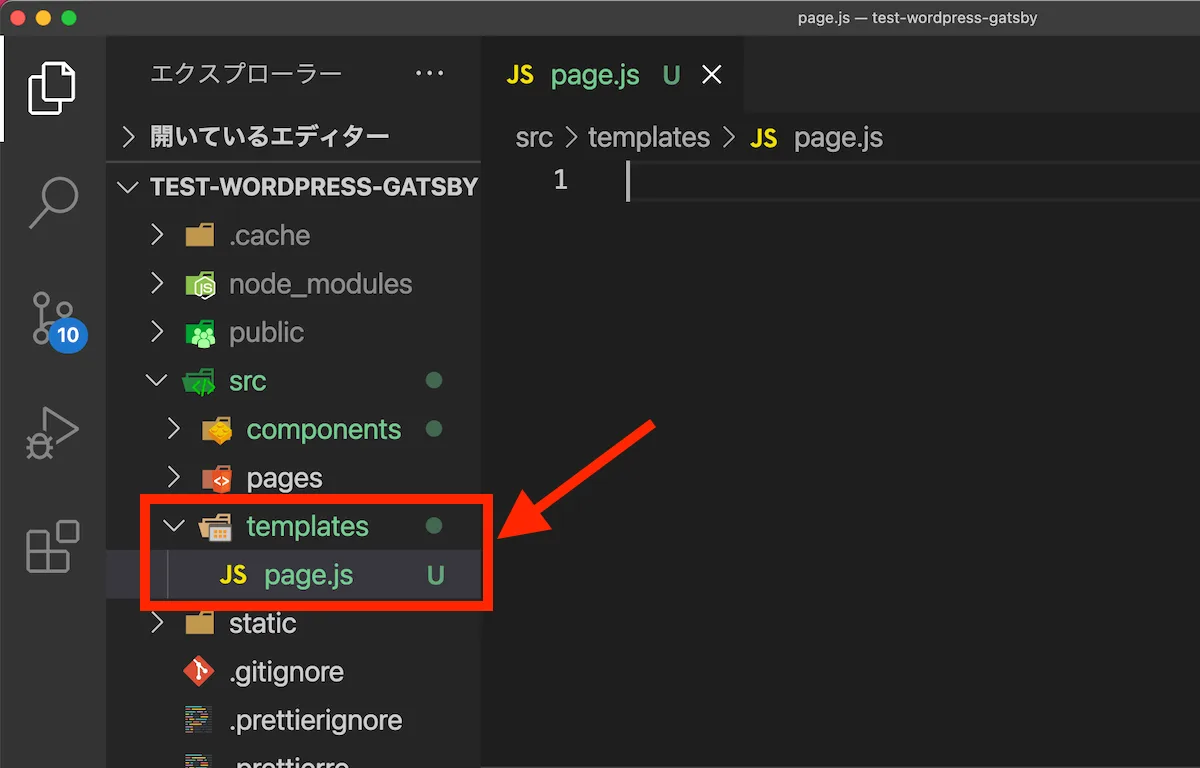
Task: Click the node_modules folder icon
Action: point(199,284)
